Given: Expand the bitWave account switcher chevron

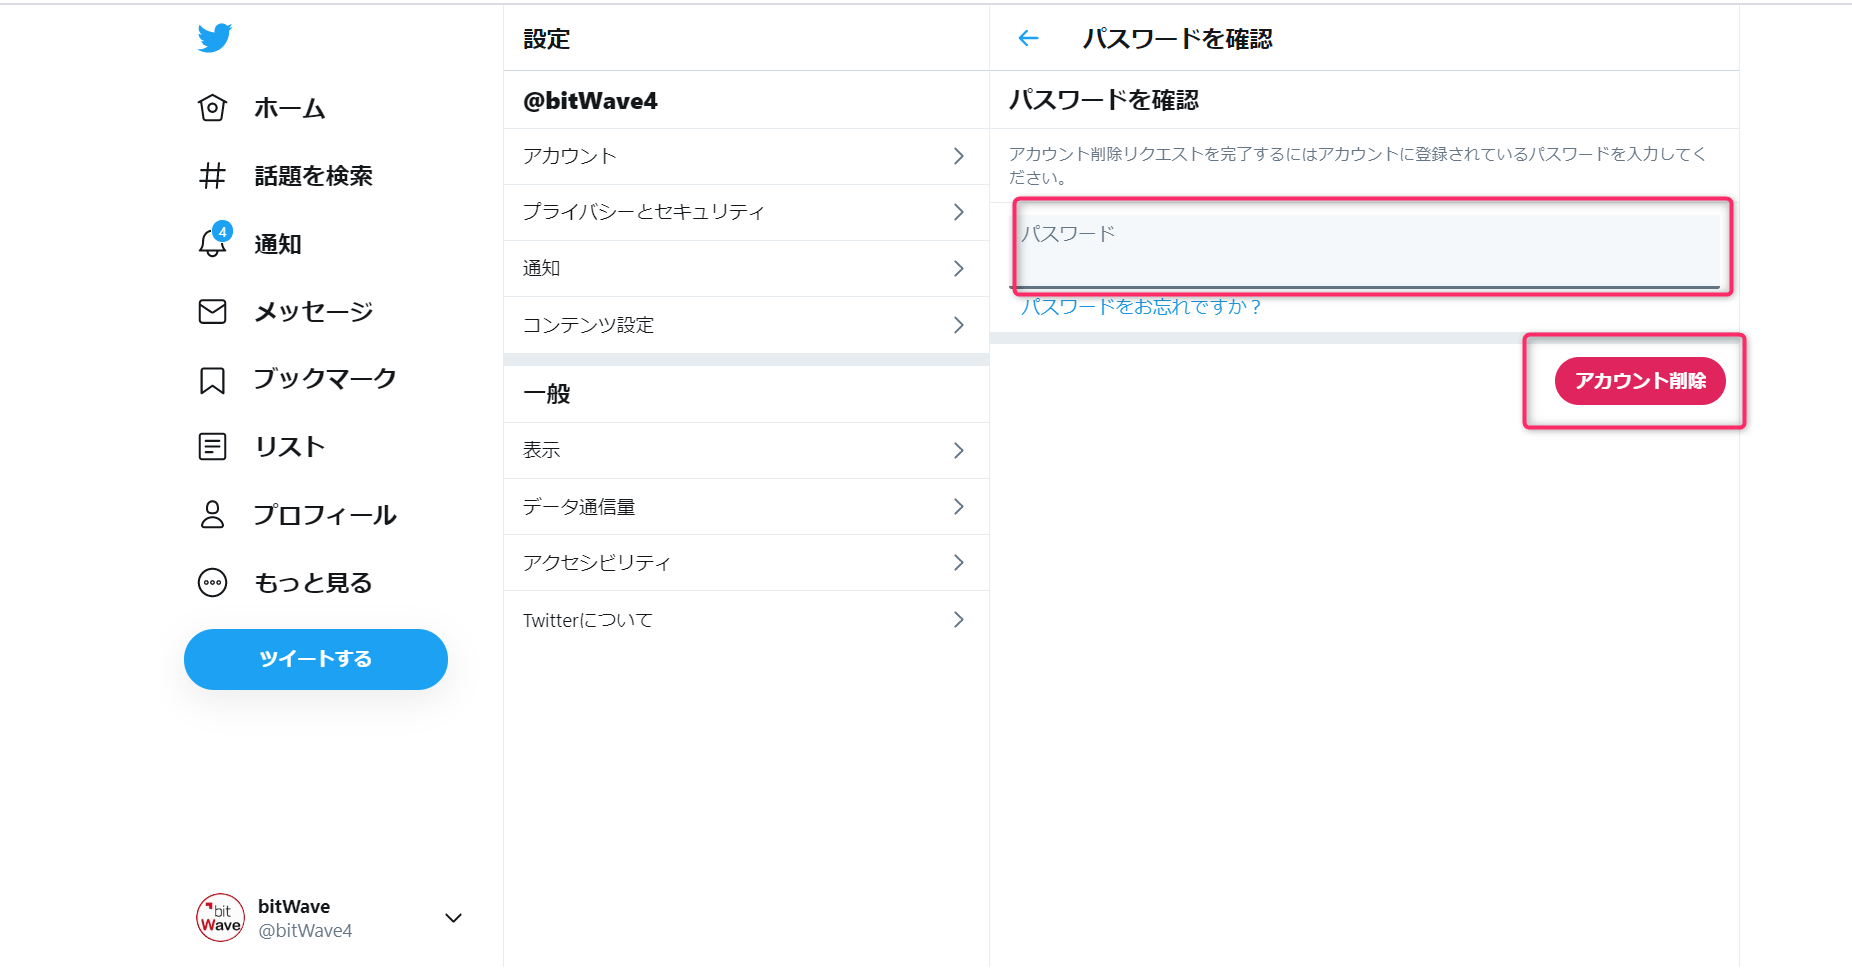Looking at the screenshot, I should coord(453,918).
